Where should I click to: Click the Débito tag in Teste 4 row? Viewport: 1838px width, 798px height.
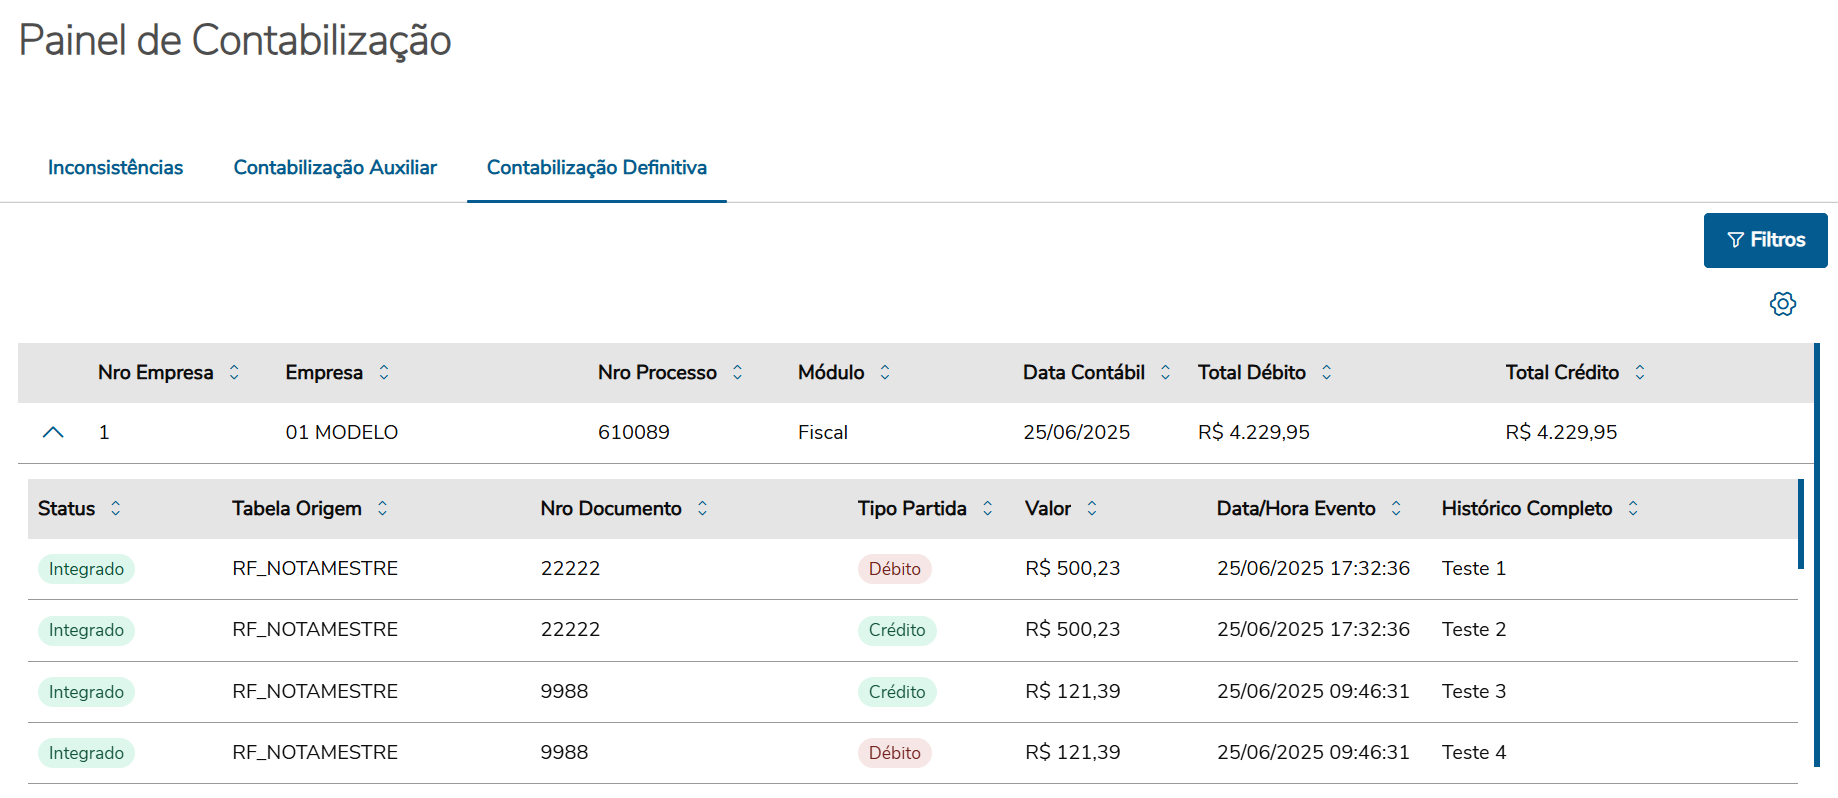pyautogui.click(x=895, y=753)
